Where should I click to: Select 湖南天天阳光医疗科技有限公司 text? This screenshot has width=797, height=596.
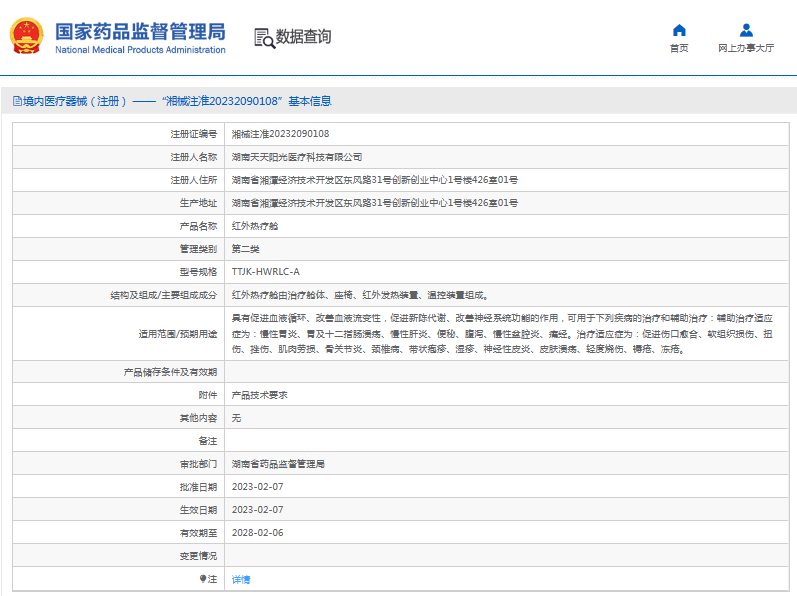pos(297,157)
